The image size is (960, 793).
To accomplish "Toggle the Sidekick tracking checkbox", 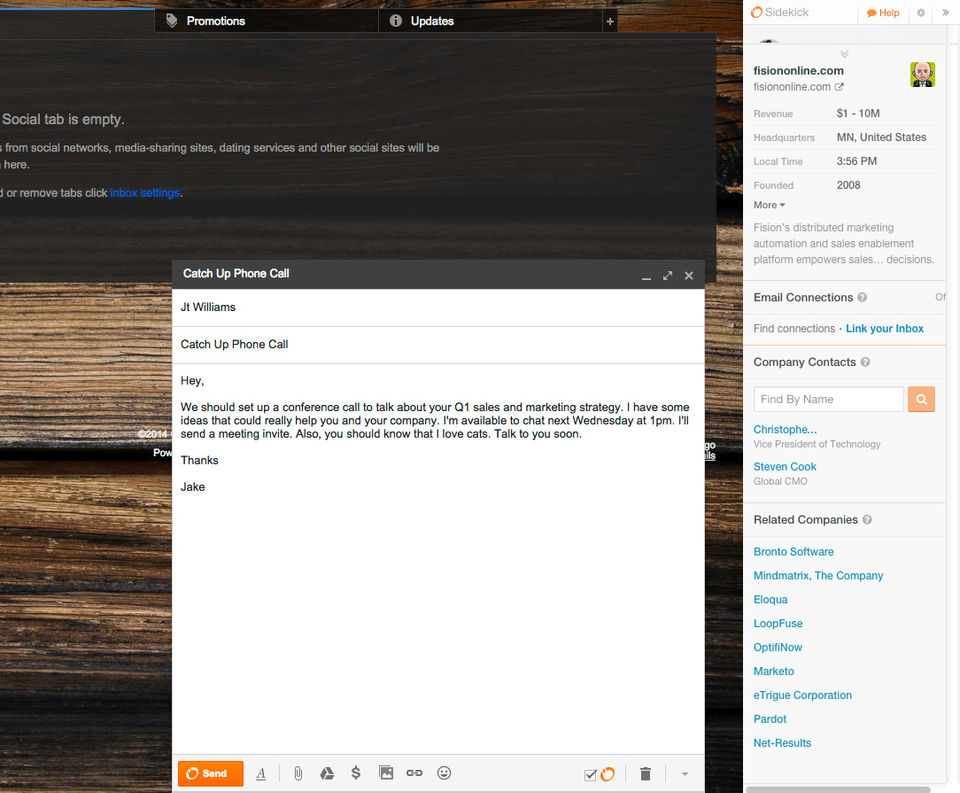I will [590, 775].
